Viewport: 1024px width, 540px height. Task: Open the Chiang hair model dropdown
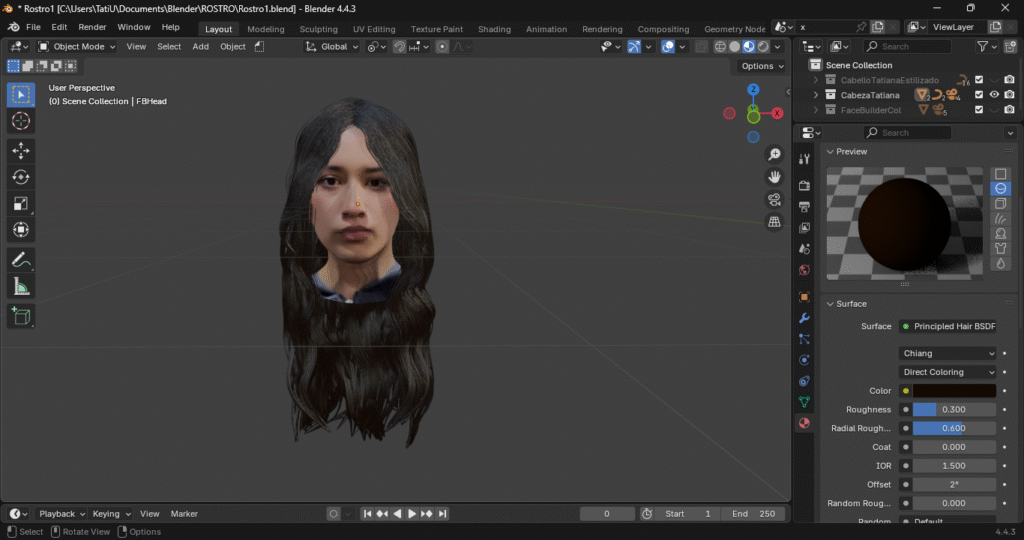pyautogui.click(x=947, y=353)
